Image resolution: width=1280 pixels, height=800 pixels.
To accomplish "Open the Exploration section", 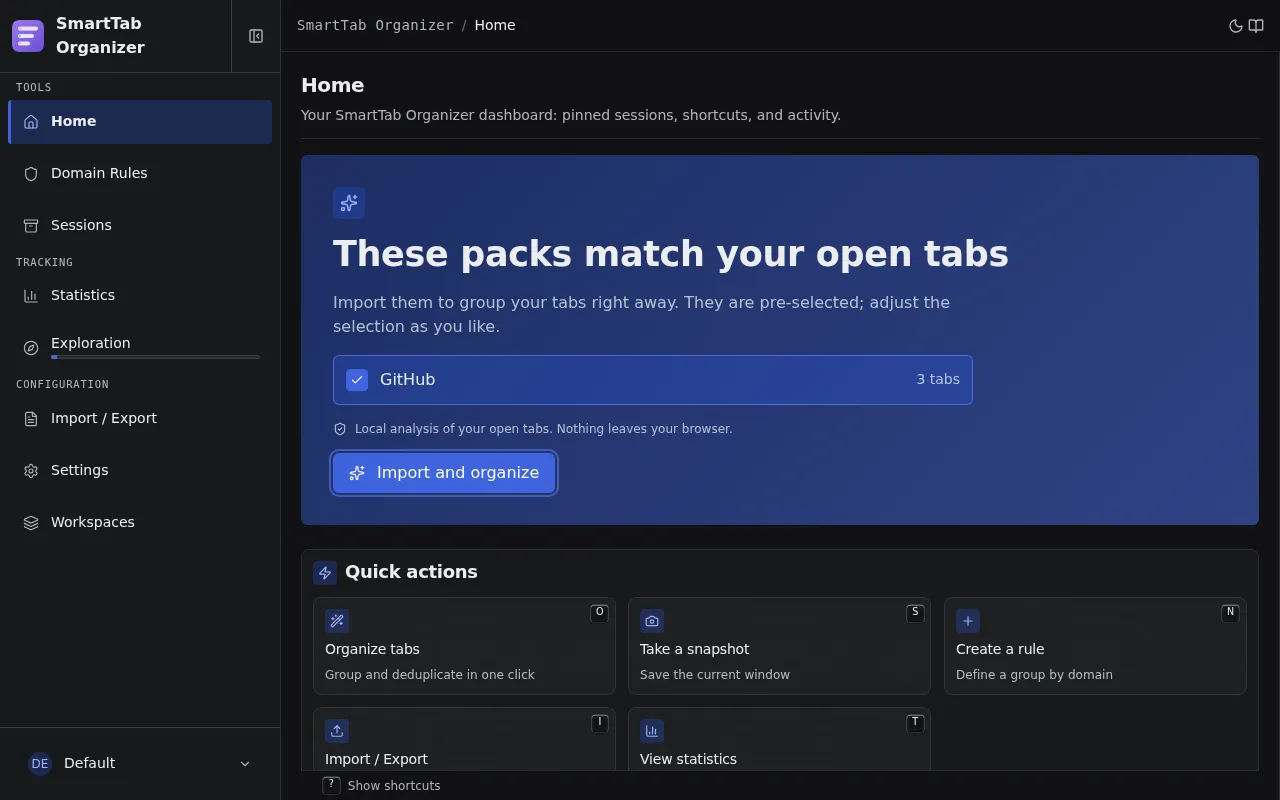I will coord(140,347).
